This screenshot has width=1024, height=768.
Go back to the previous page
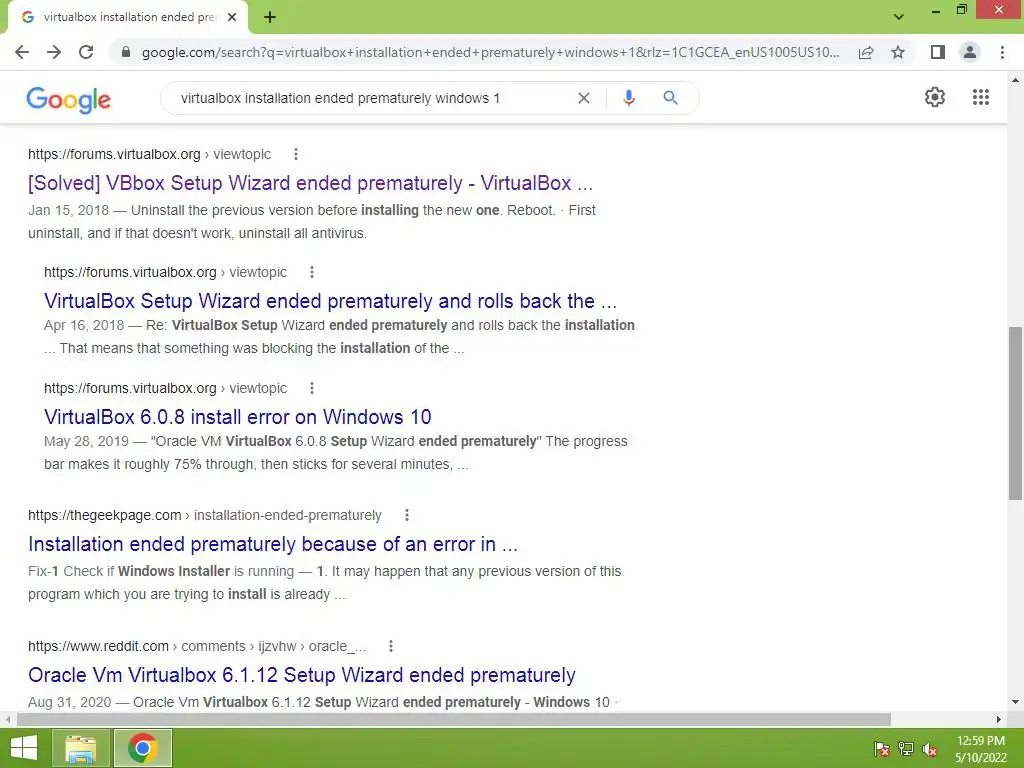pyautogui.click(x=22, y=52)
